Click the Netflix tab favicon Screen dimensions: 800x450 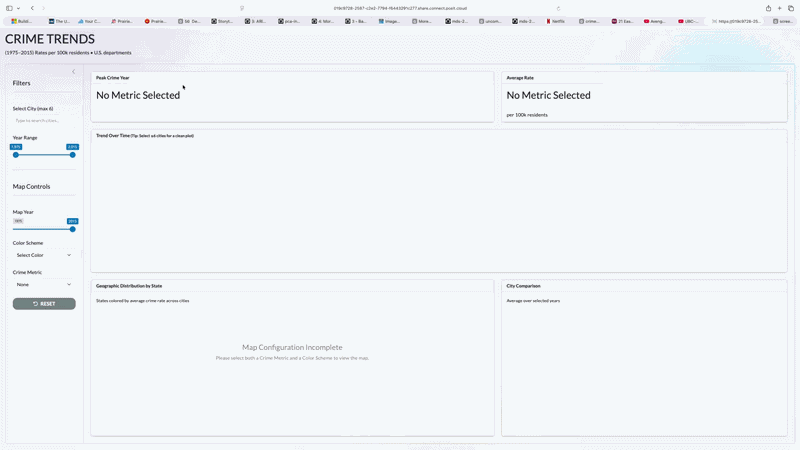[x=548, y=21]
